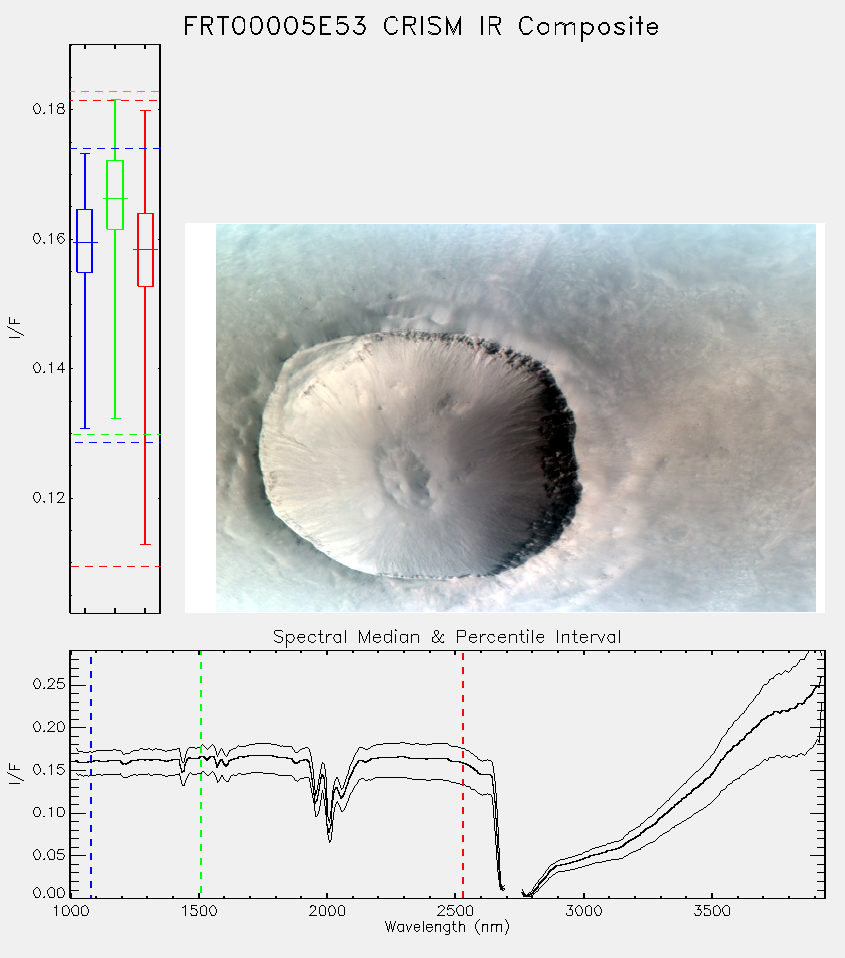Image resolution: width=845 pixels, height=958 pixels.
Task: Click the red box in boxplot
Action: point(145,250)
